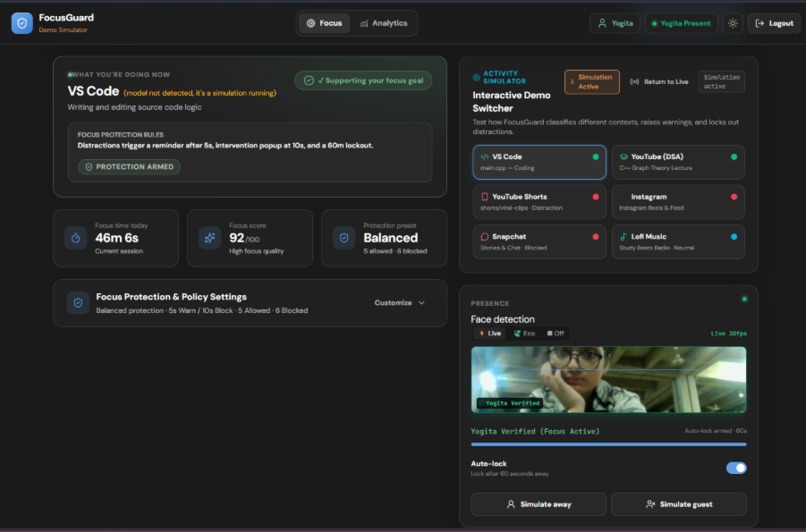The image size is (806, 532).
Task: Select the Snapchat simulation card
Action: coord(539,242)
